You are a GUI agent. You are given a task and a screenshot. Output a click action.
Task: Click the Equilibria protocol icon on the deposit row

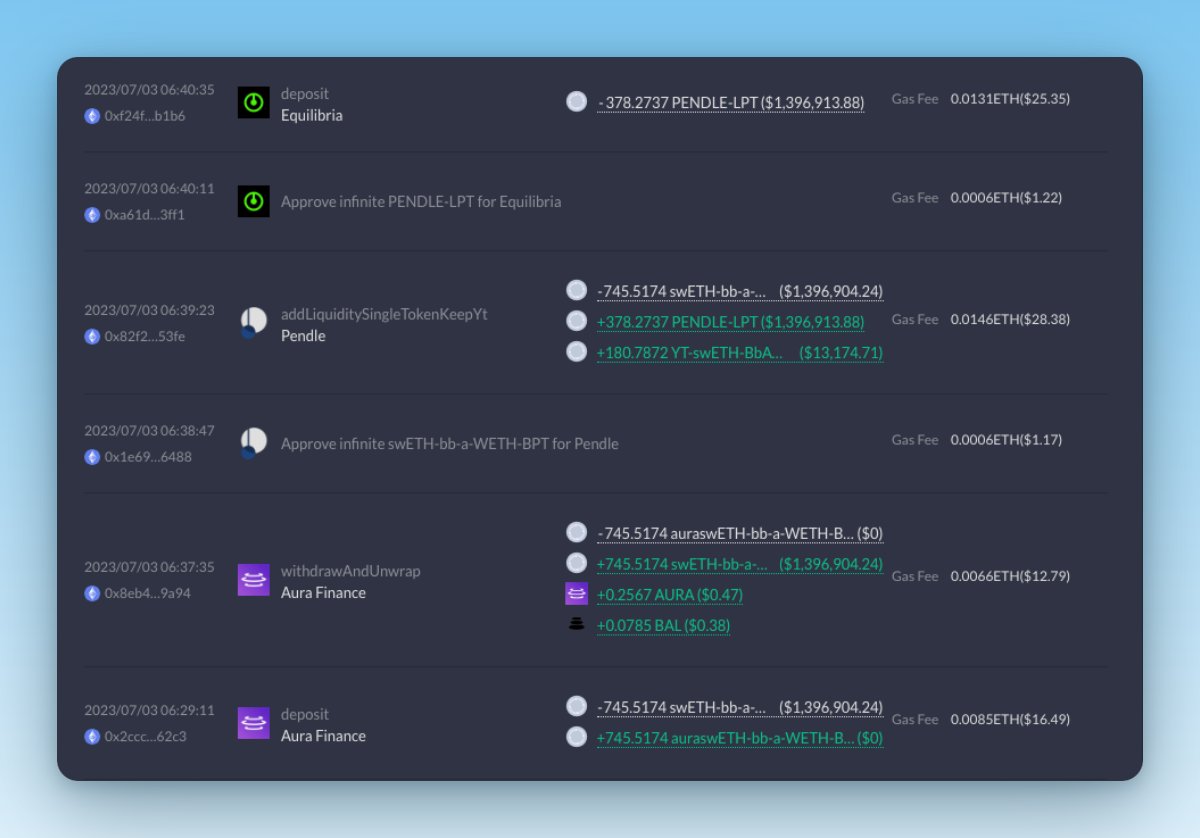[x=253, y=101]
